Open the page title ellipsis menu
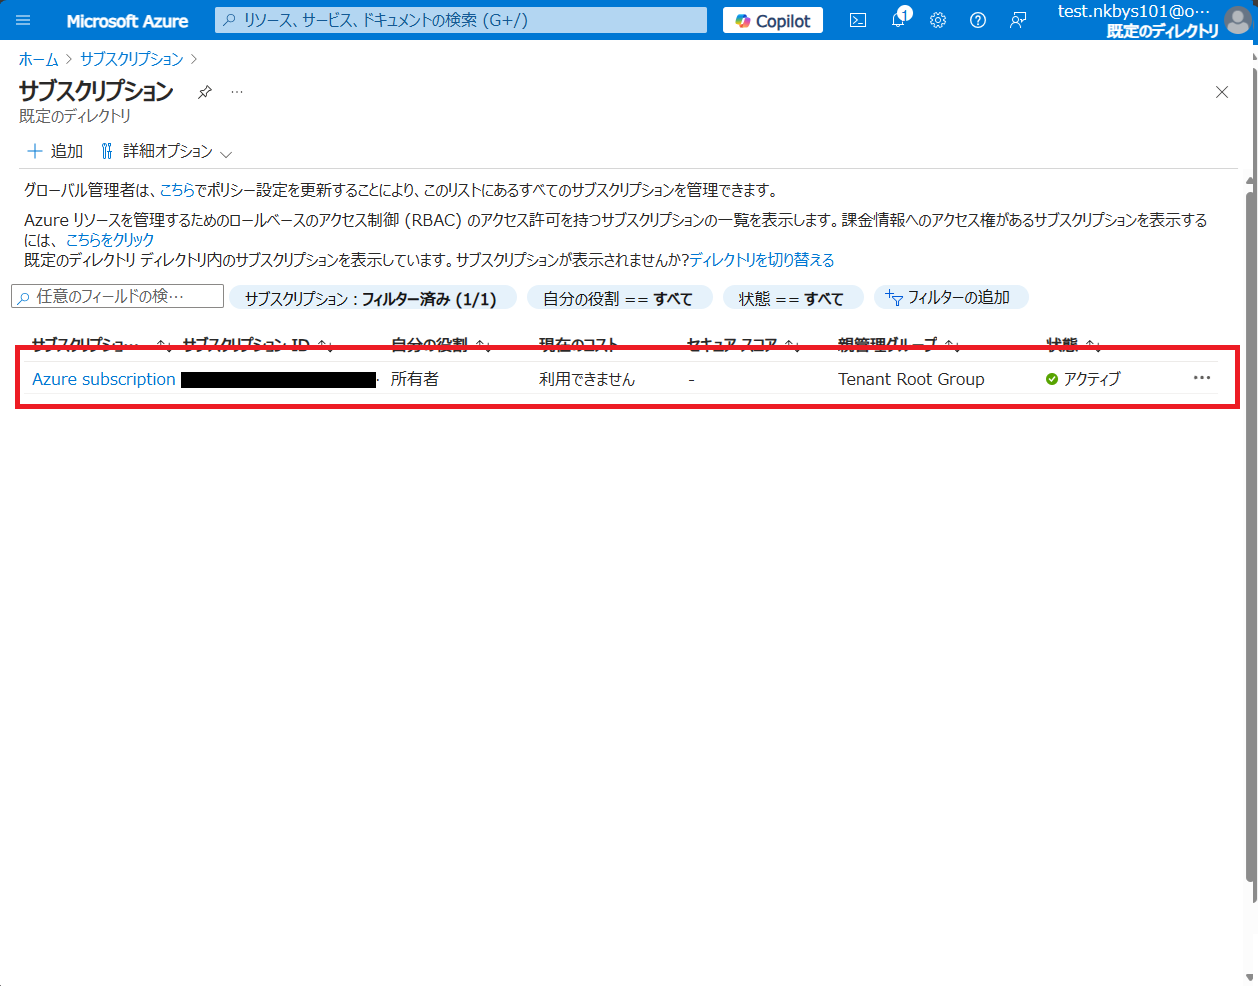The width and height of the screenshot is (1258, 986). tap(236, 92)
